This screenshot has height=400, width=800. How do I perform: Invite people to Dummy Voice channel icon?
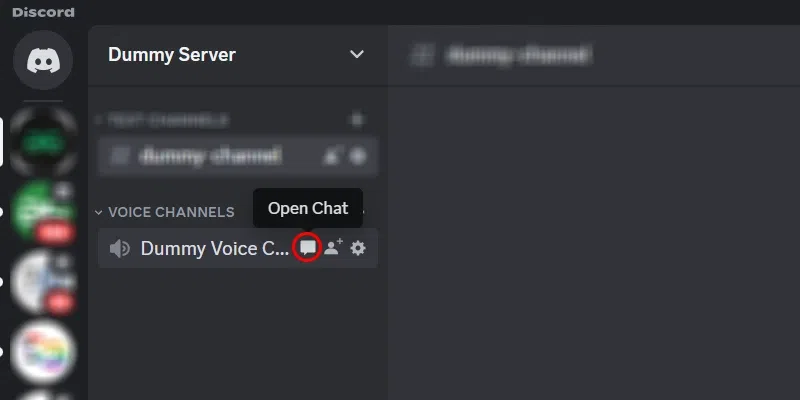(x=333, y=247)
